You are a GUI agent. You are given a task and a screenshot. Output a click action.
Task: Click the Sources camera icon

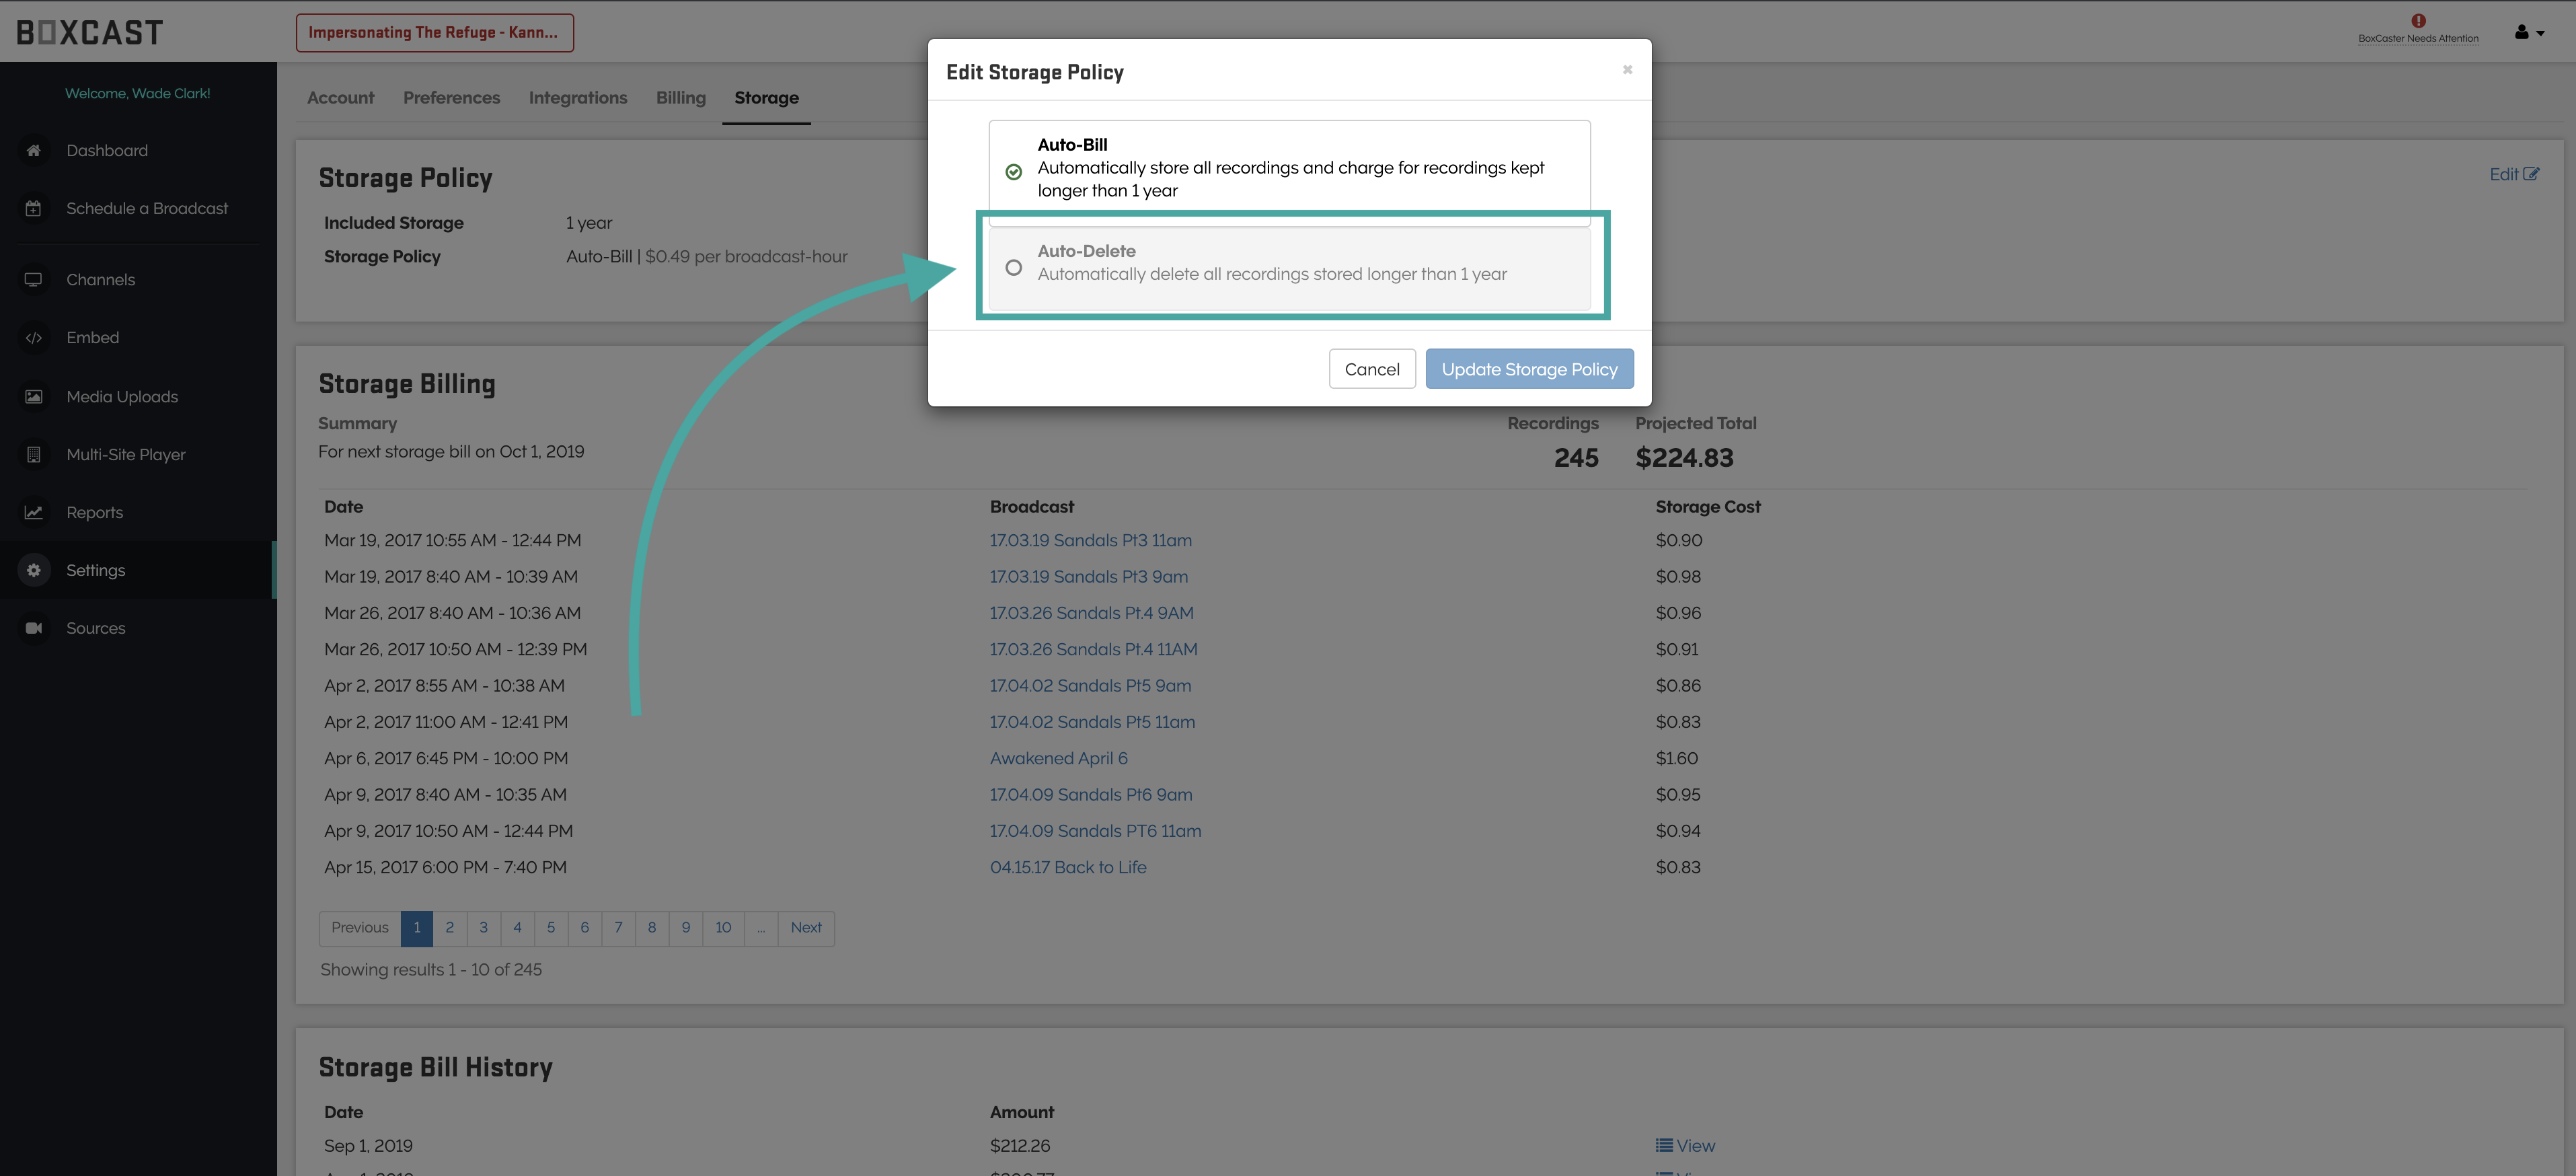34,628
